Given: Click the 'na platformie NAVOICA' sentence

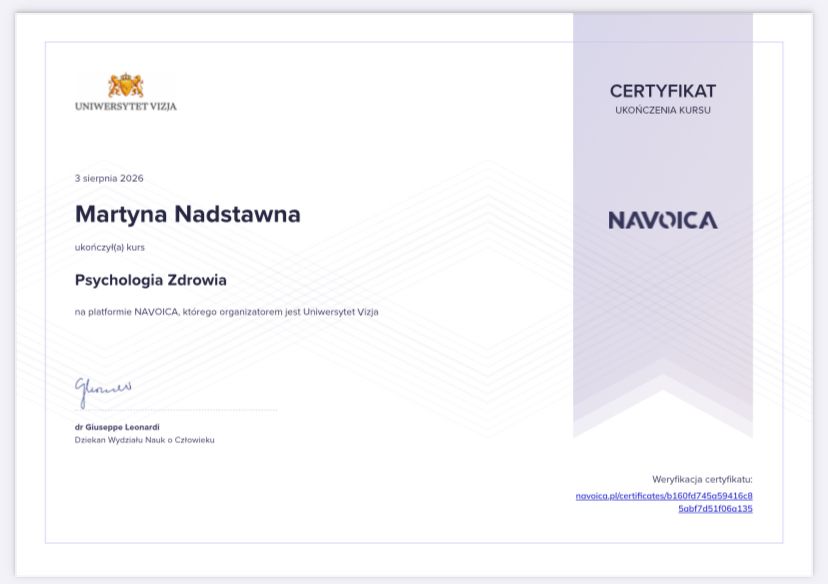Looking at the screenshot, I should [x=227, y=312].
